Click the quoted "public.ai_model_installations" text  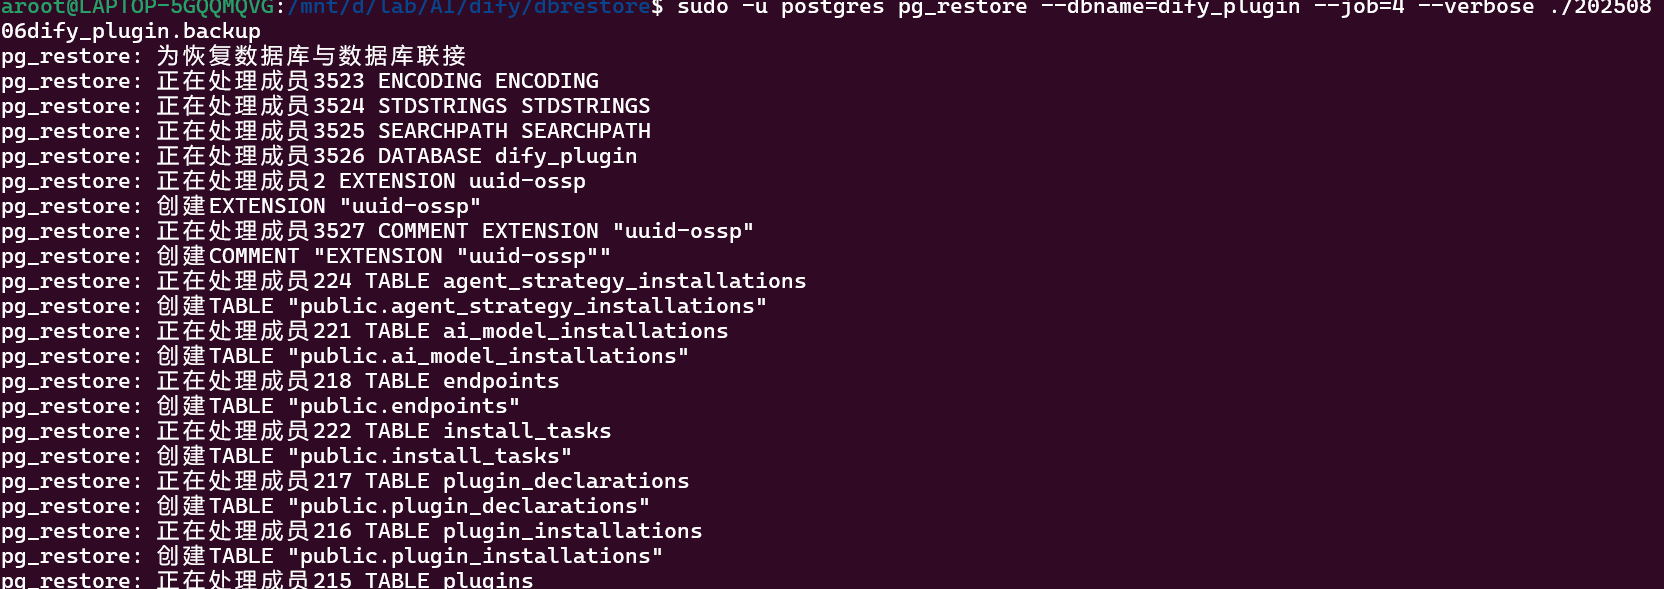[488, 356]
